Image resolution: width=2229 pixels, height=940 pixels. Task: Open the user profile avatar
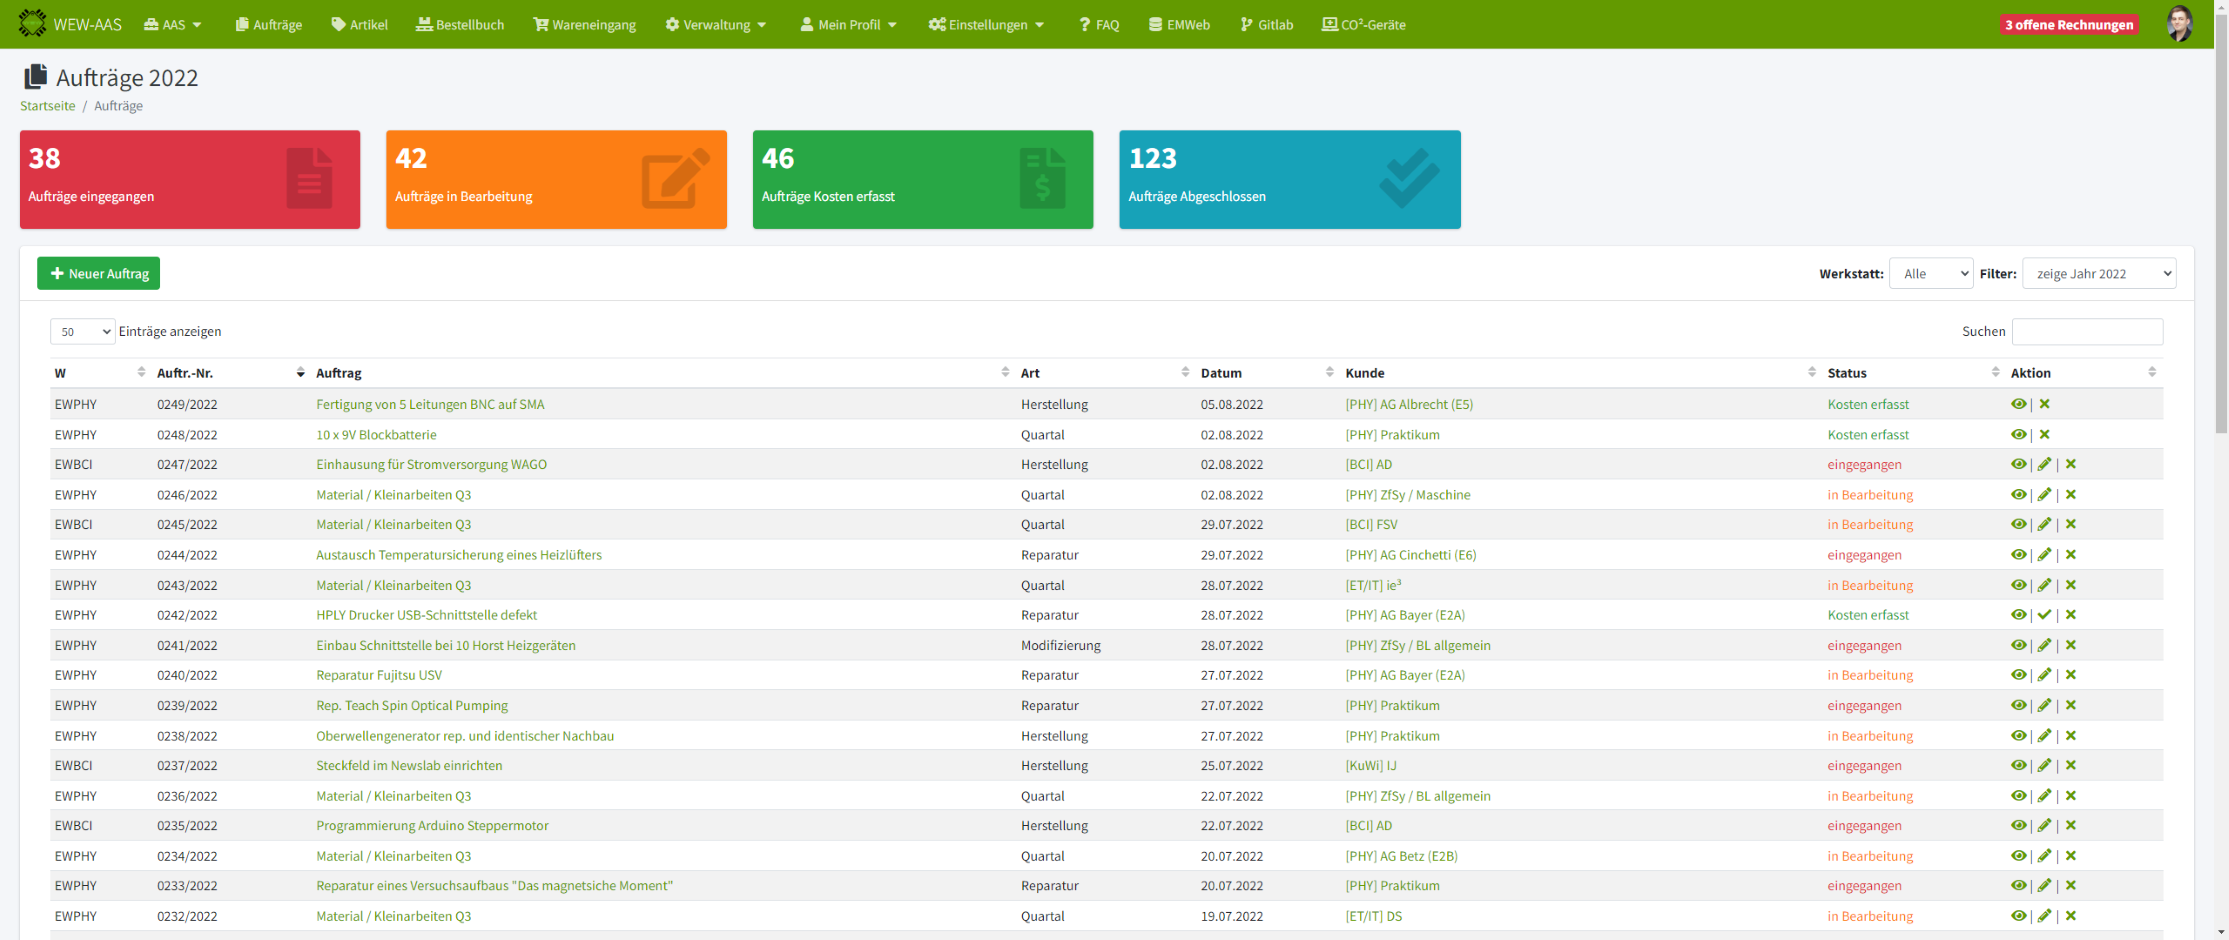[x=2179, y=24]
